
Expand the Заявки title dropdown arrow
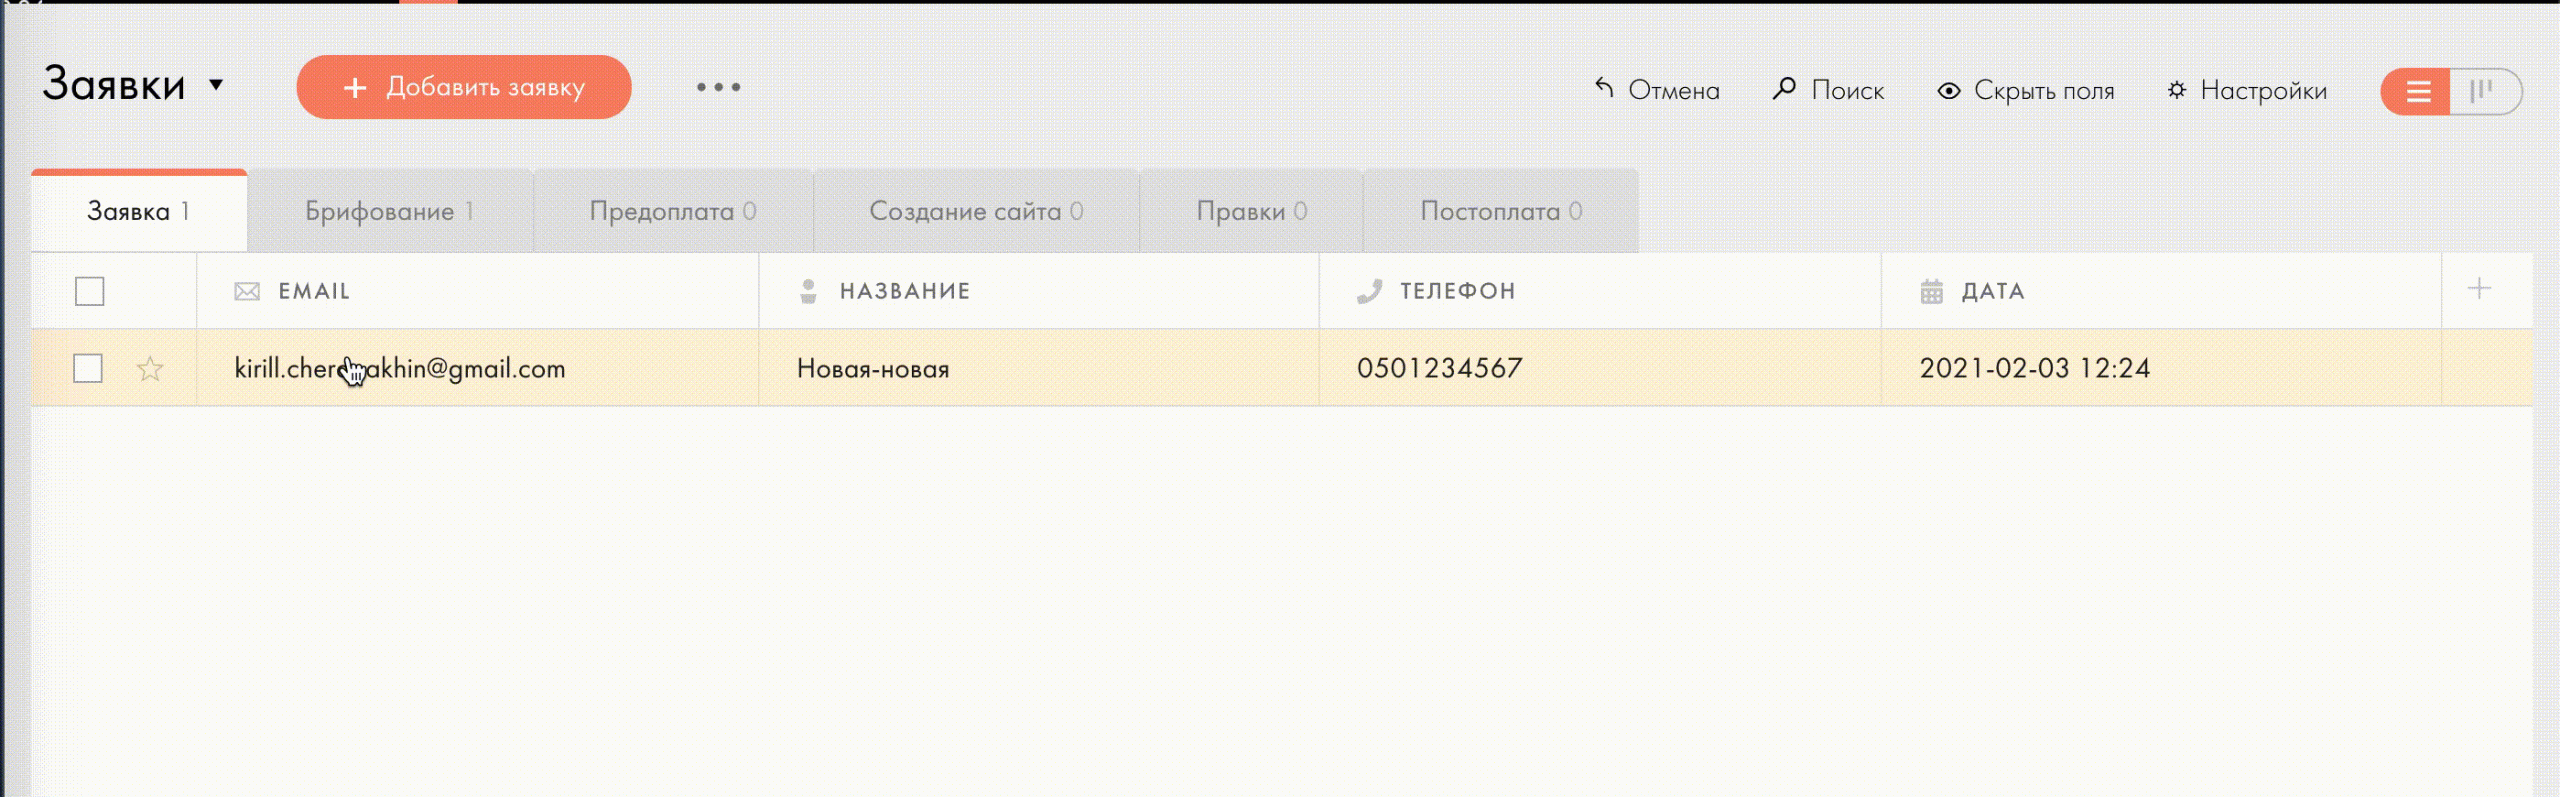(216, 85)
